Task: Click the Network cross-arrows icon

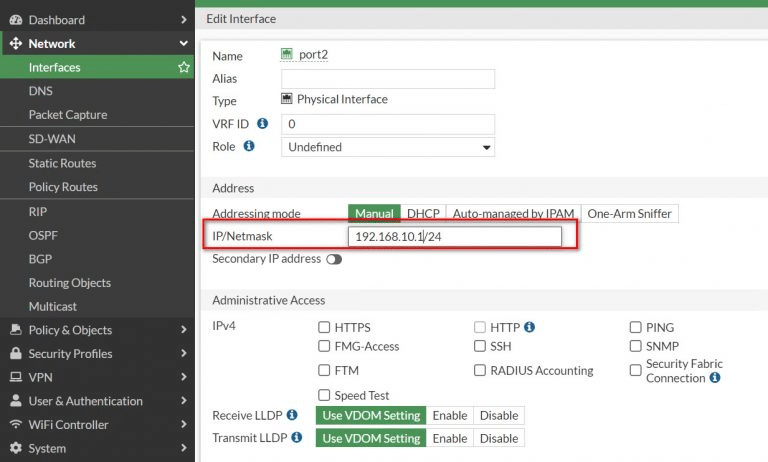Action: [16, 43]
